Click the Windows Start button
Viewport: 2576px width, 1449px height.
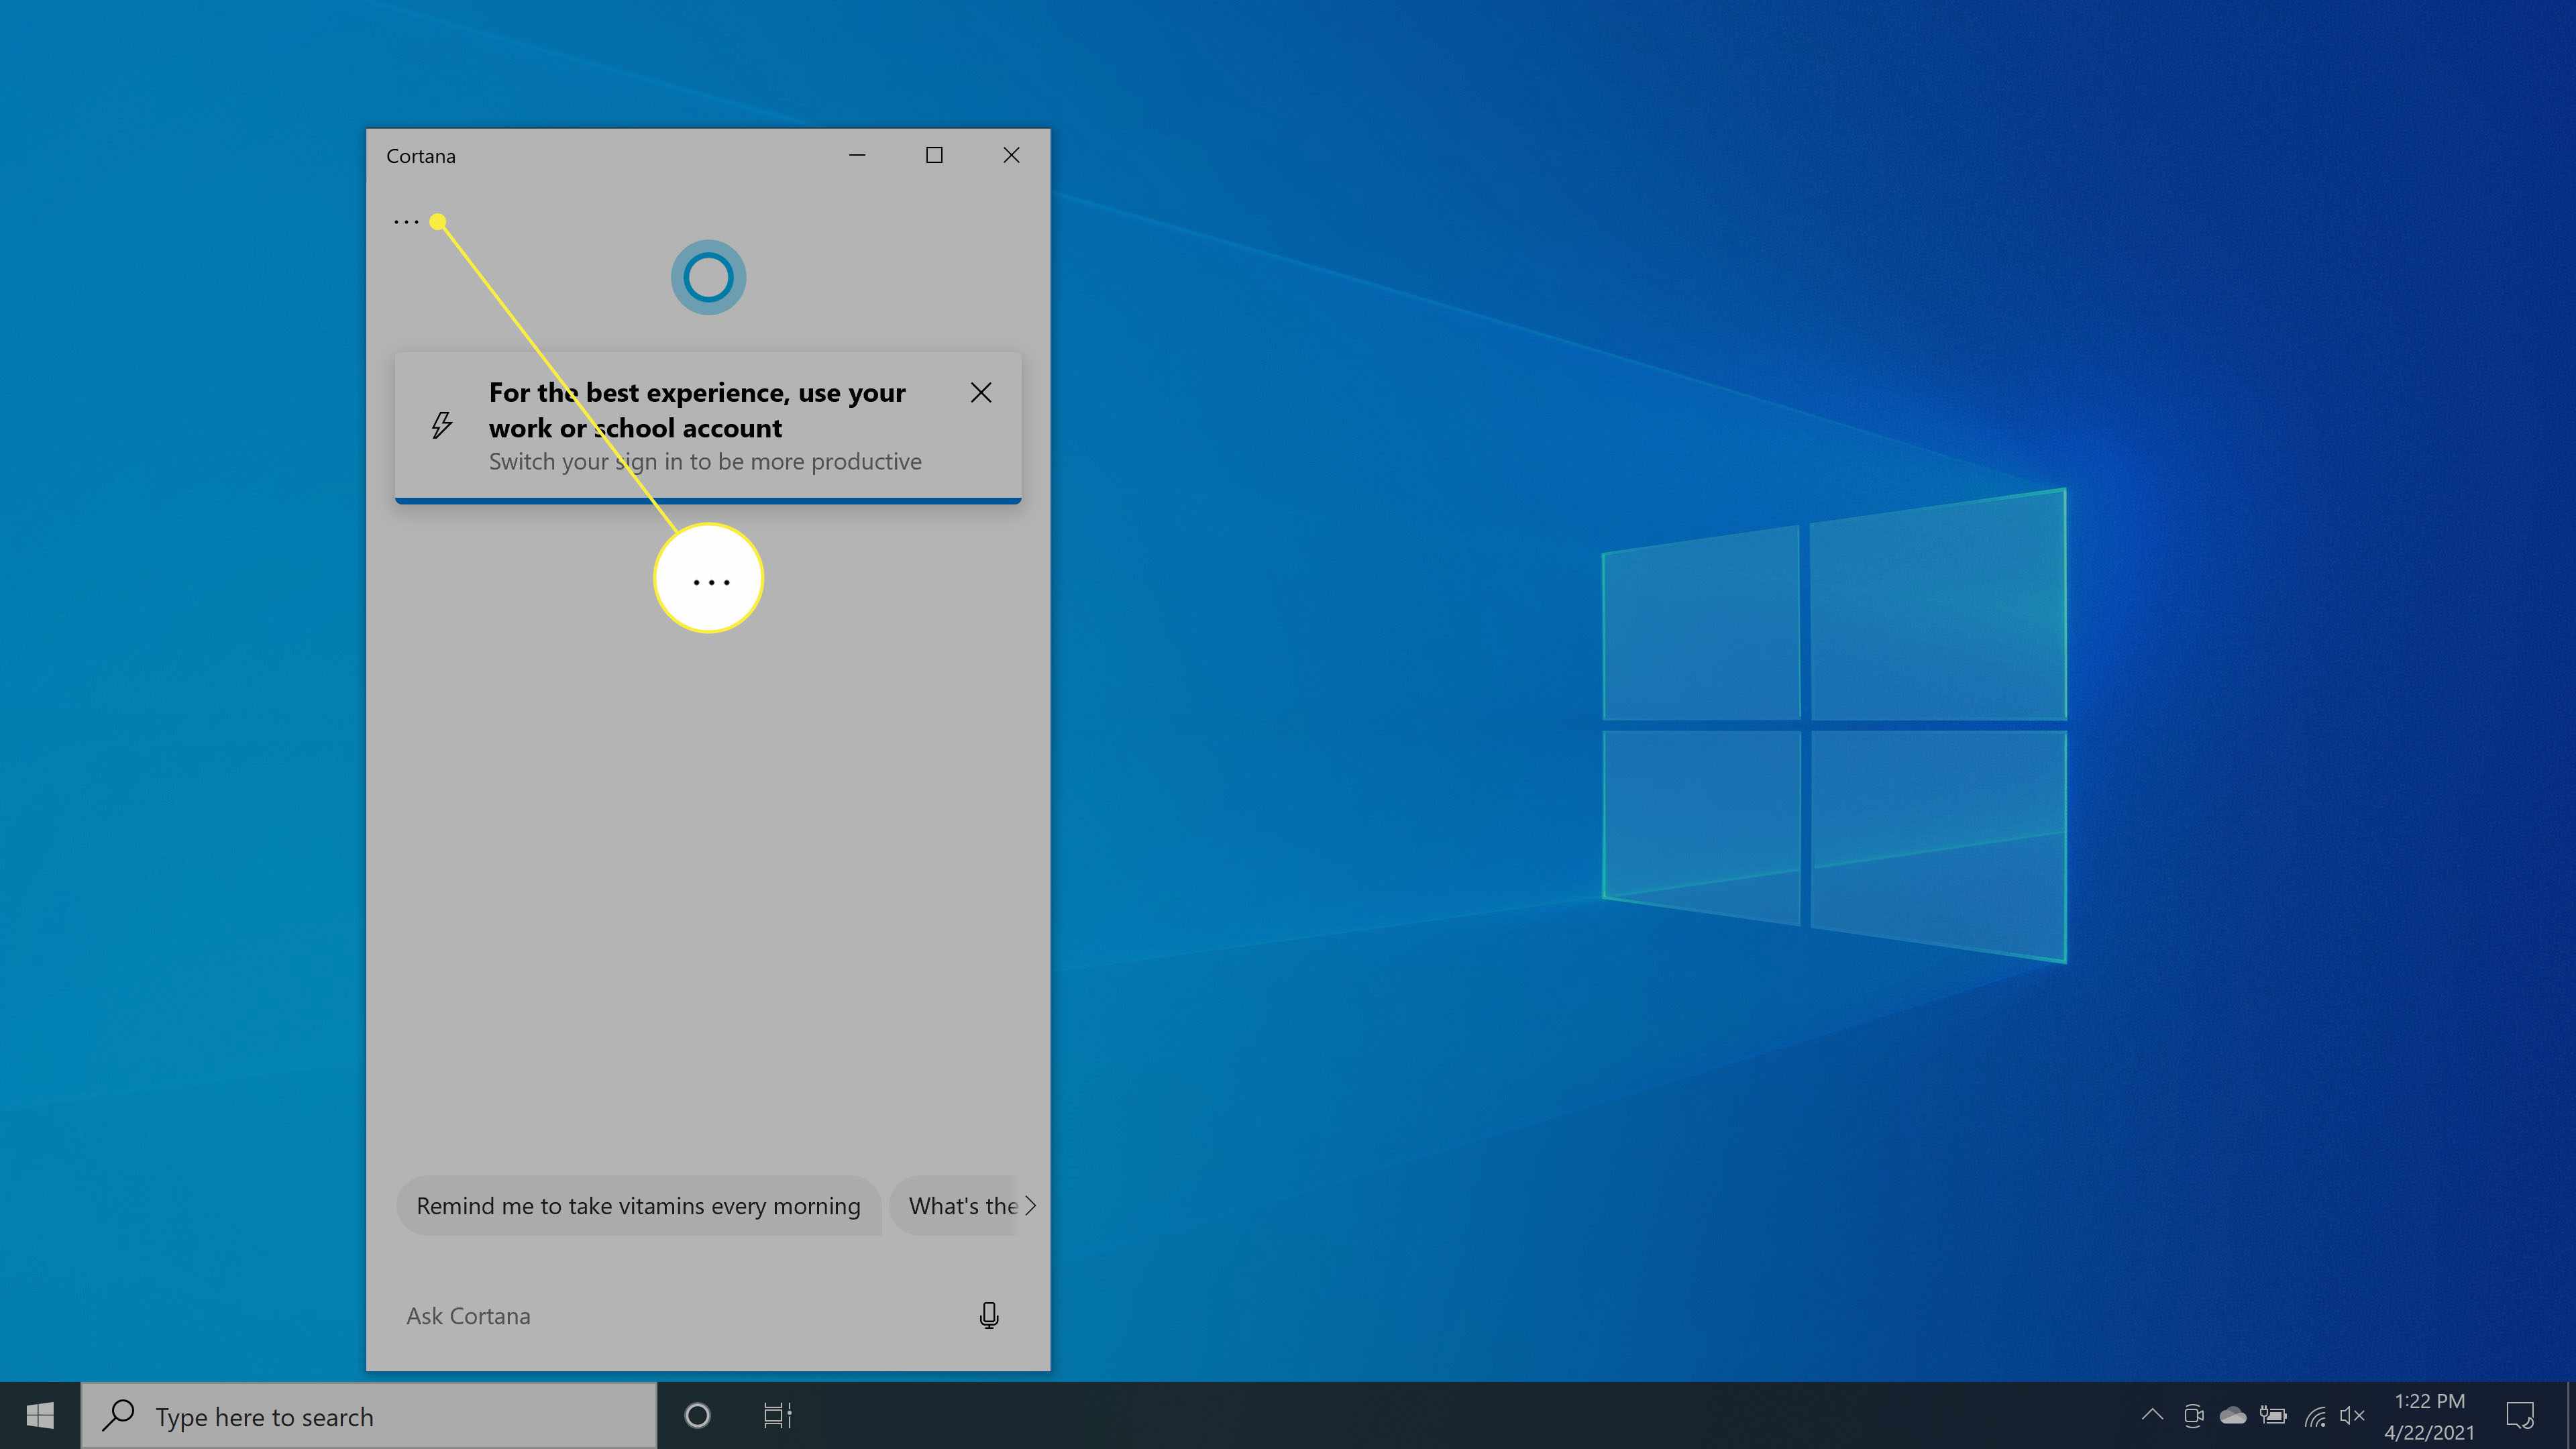39,1415
